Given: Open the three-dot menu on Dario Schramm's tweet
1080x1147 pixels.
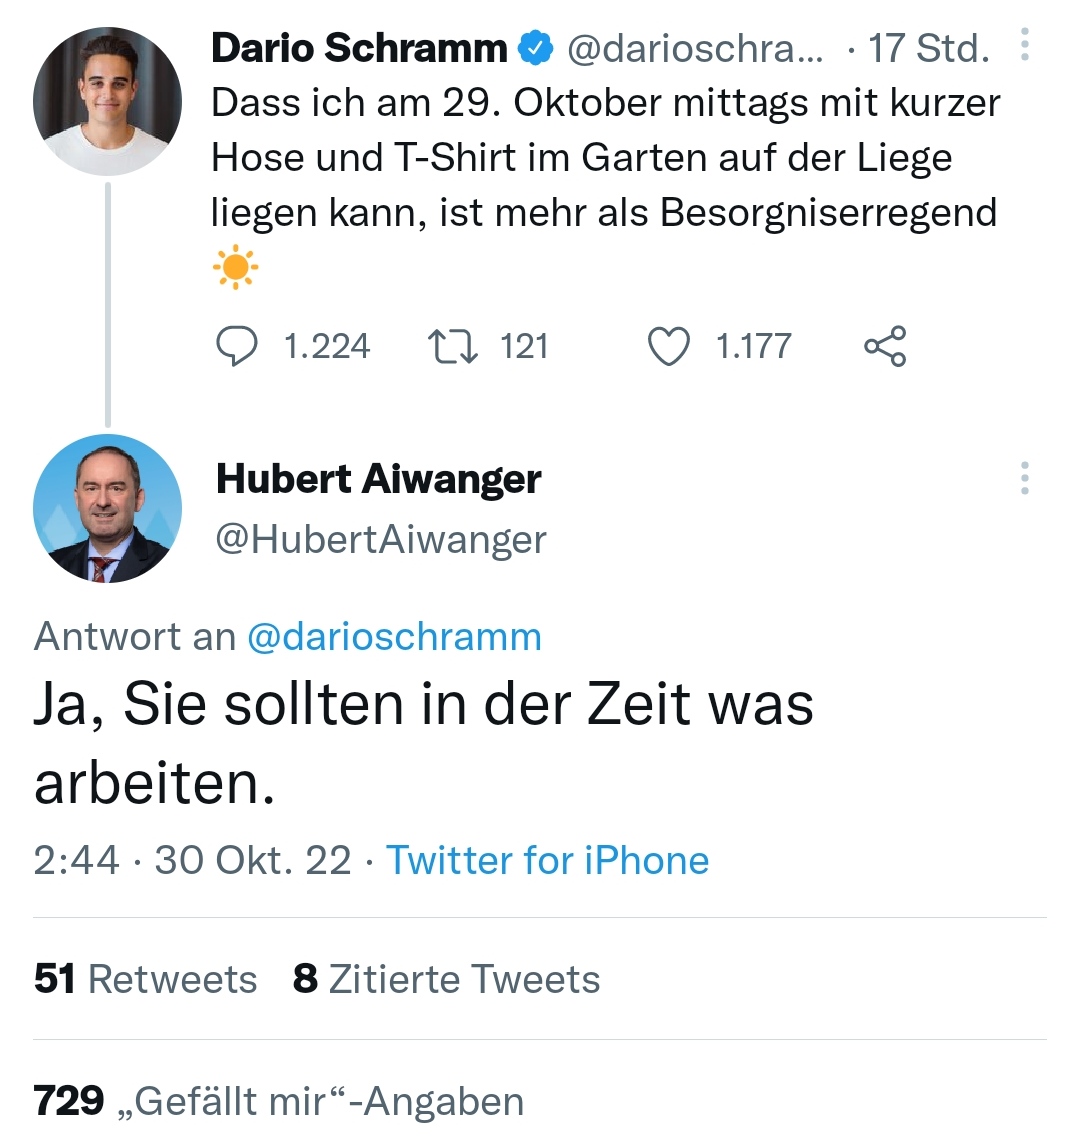Looking at the screenshot, I should (1024, 46).
